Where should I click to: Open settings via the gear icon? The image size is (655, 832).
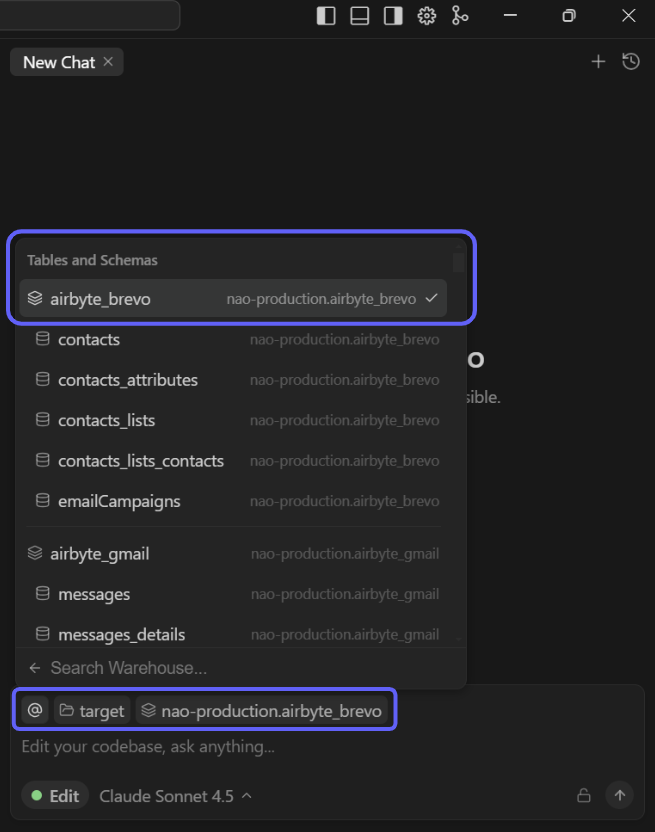427,16
